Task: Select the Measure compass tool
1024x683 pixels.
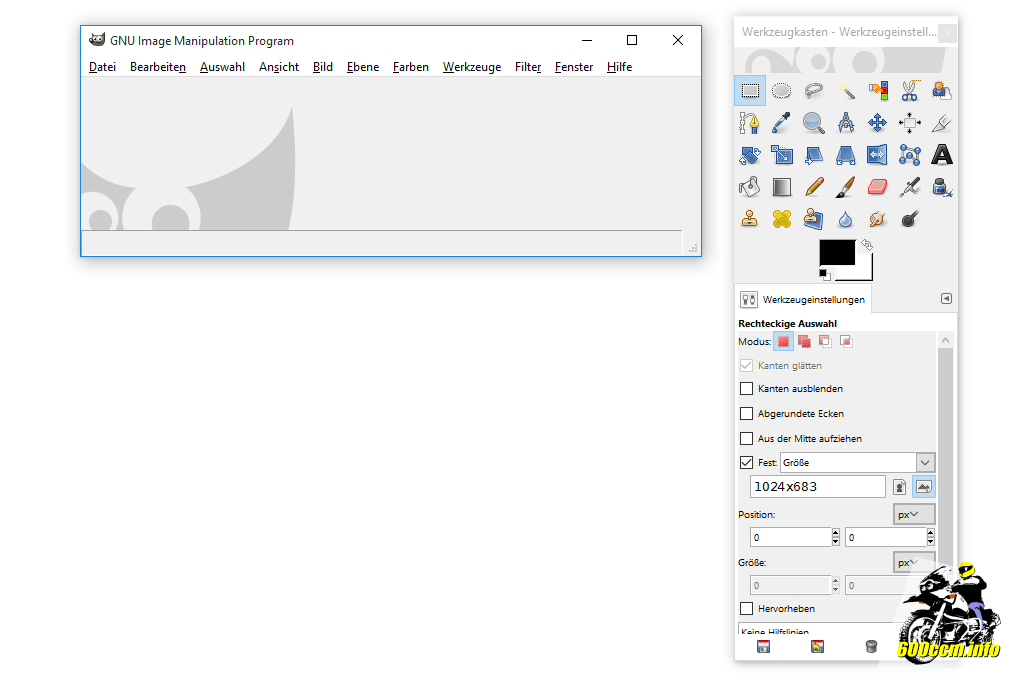Action: (846, 123)
